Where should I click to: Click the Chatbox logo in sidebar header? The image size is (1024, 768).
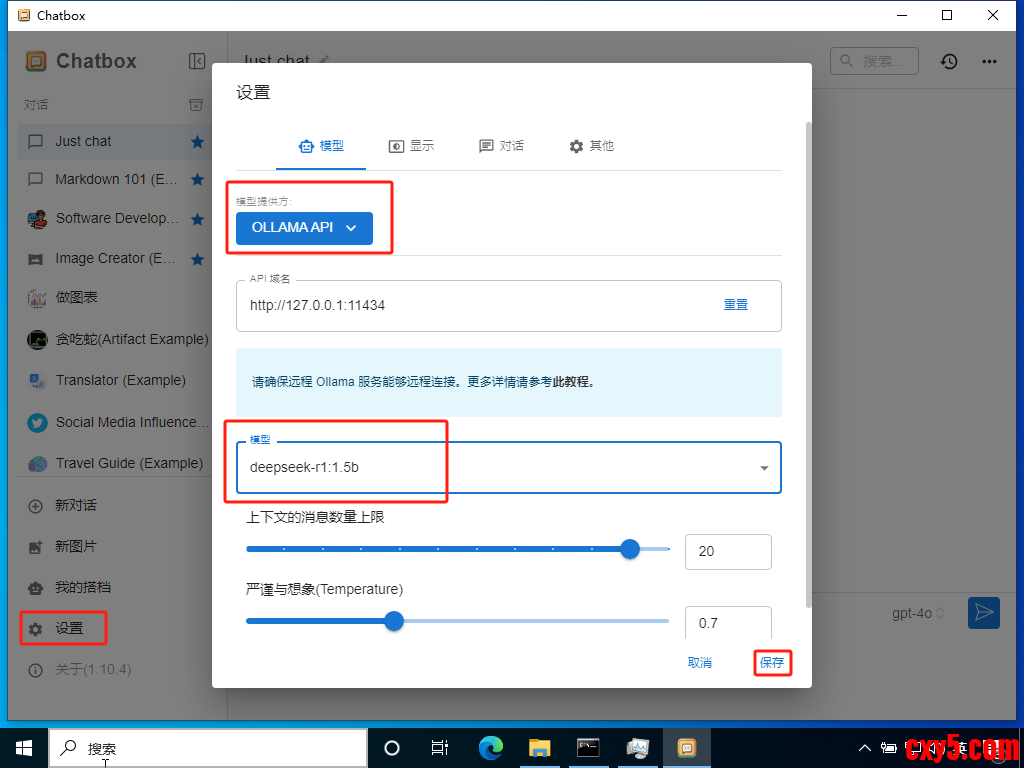[x=36, y=61]
